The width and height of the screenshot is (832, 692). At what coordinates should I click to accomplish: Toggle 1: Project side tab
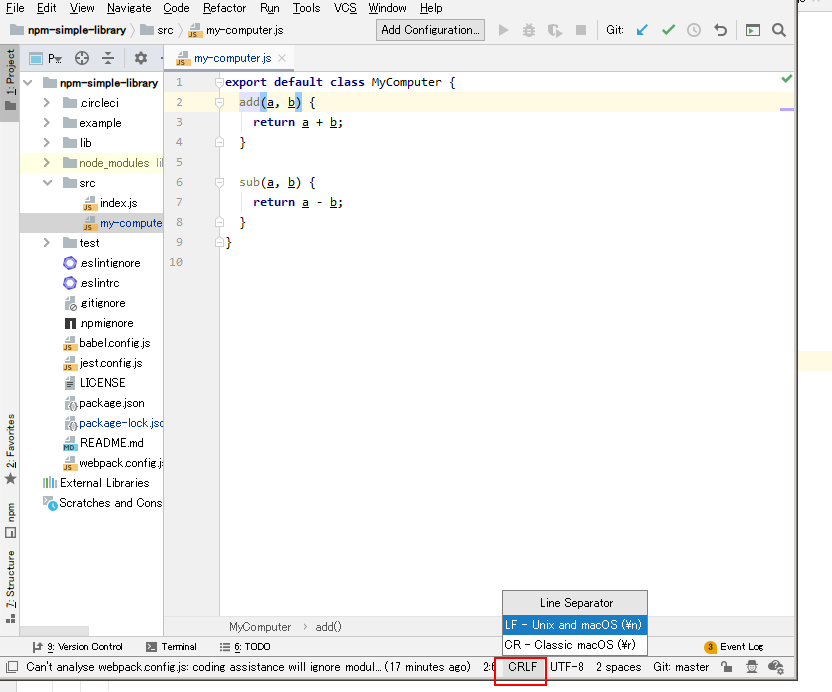pyautogui.click(x=10, y=81)
